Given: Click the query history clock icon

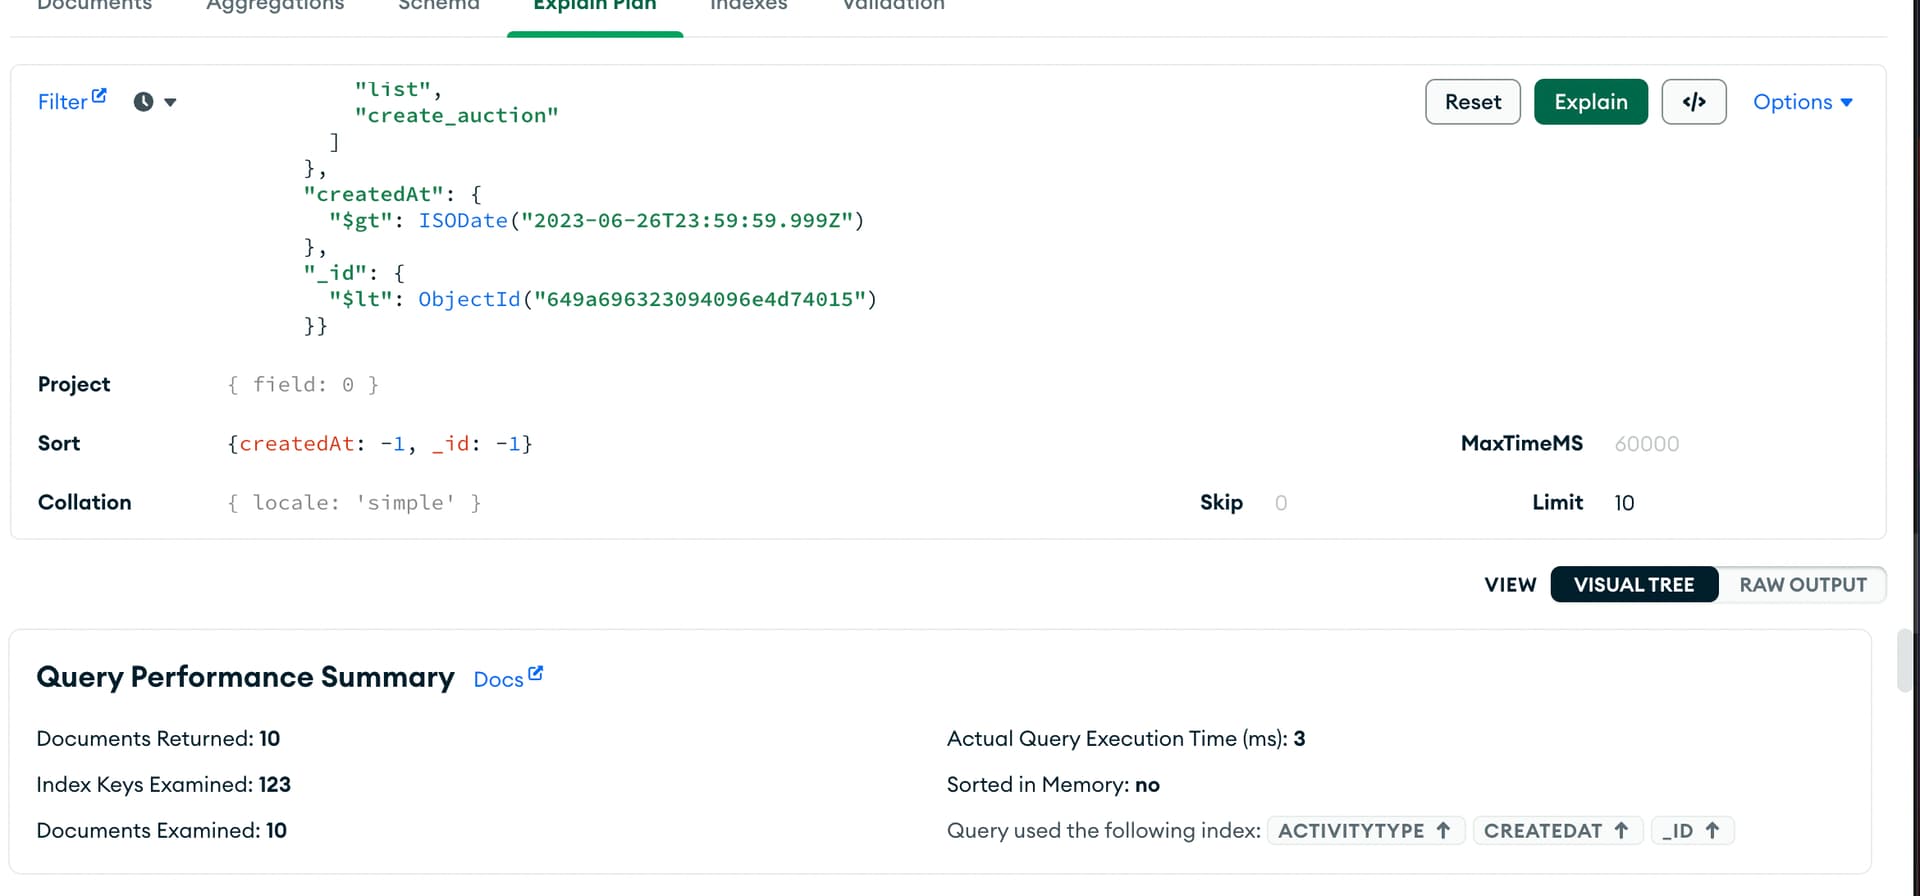Looking at the screenshot, I should pyautogui.click(x=144, y=102).
